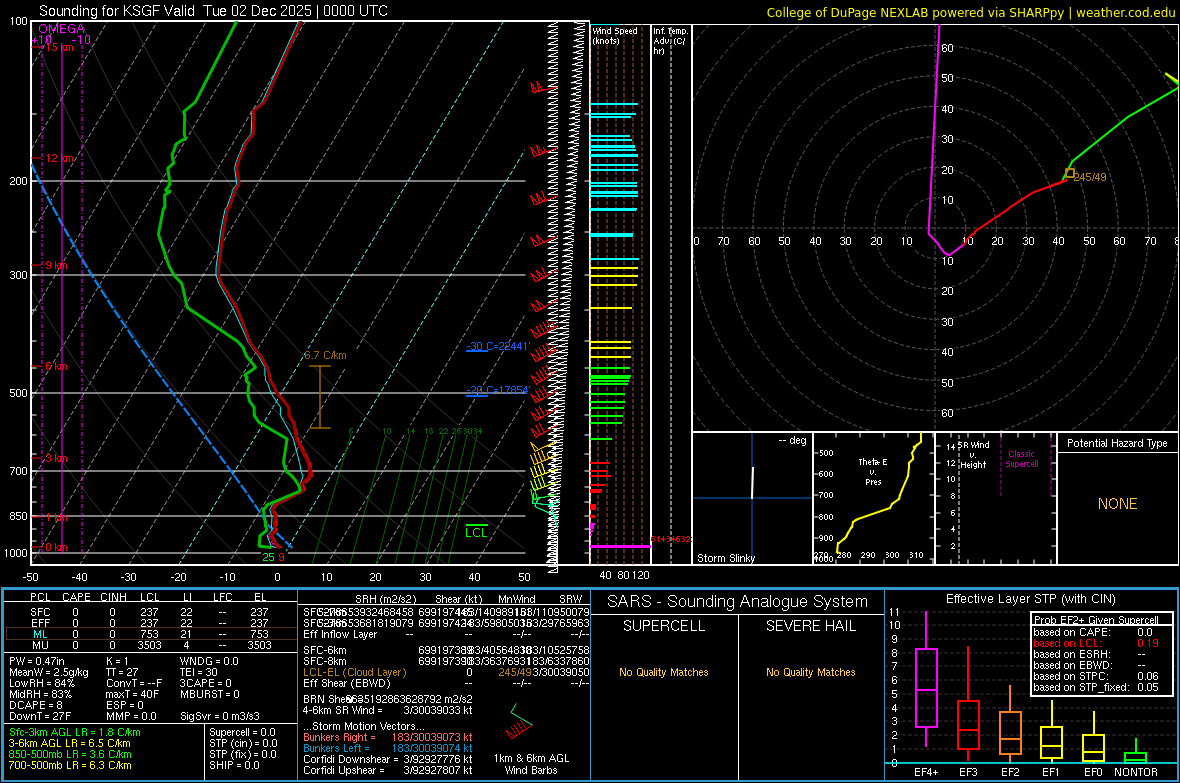Click the red based on LCL: 0.19 line

[1096, 643]
